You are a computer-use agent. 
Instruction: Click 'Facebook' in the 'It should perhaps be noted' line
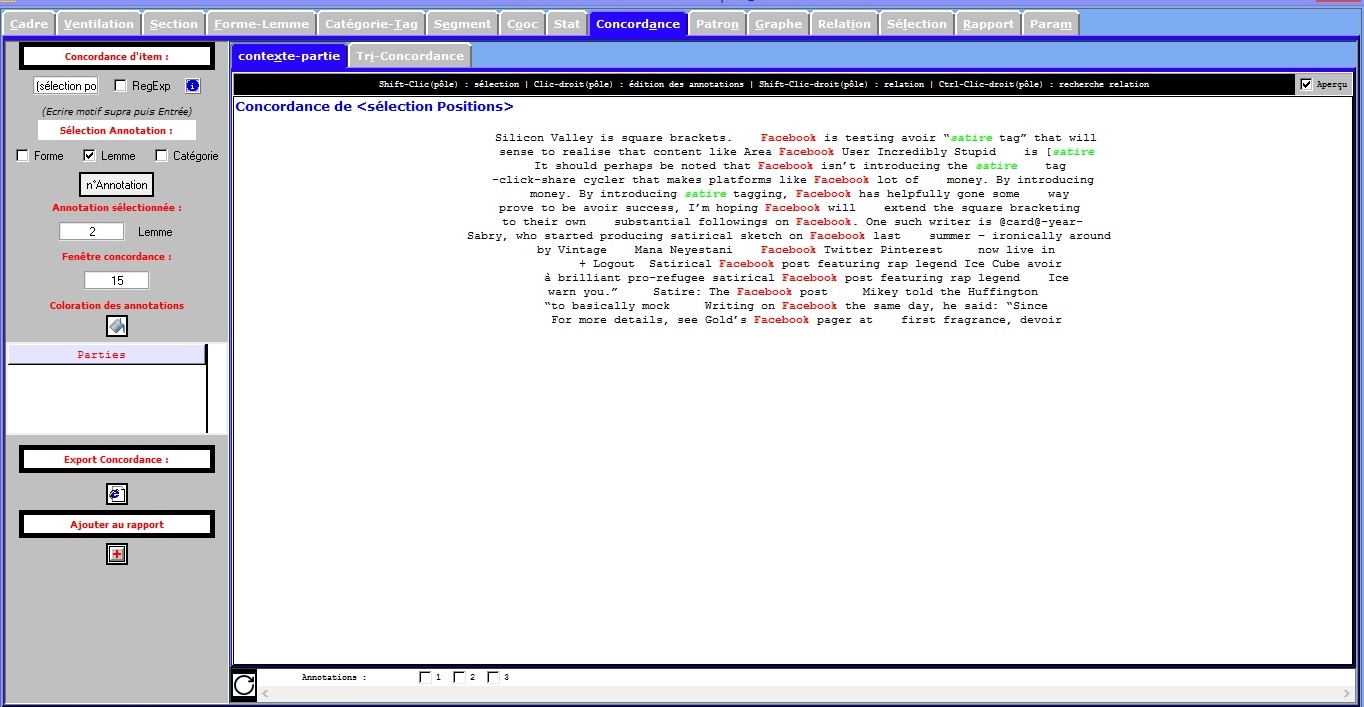click(x=786, y=166)
